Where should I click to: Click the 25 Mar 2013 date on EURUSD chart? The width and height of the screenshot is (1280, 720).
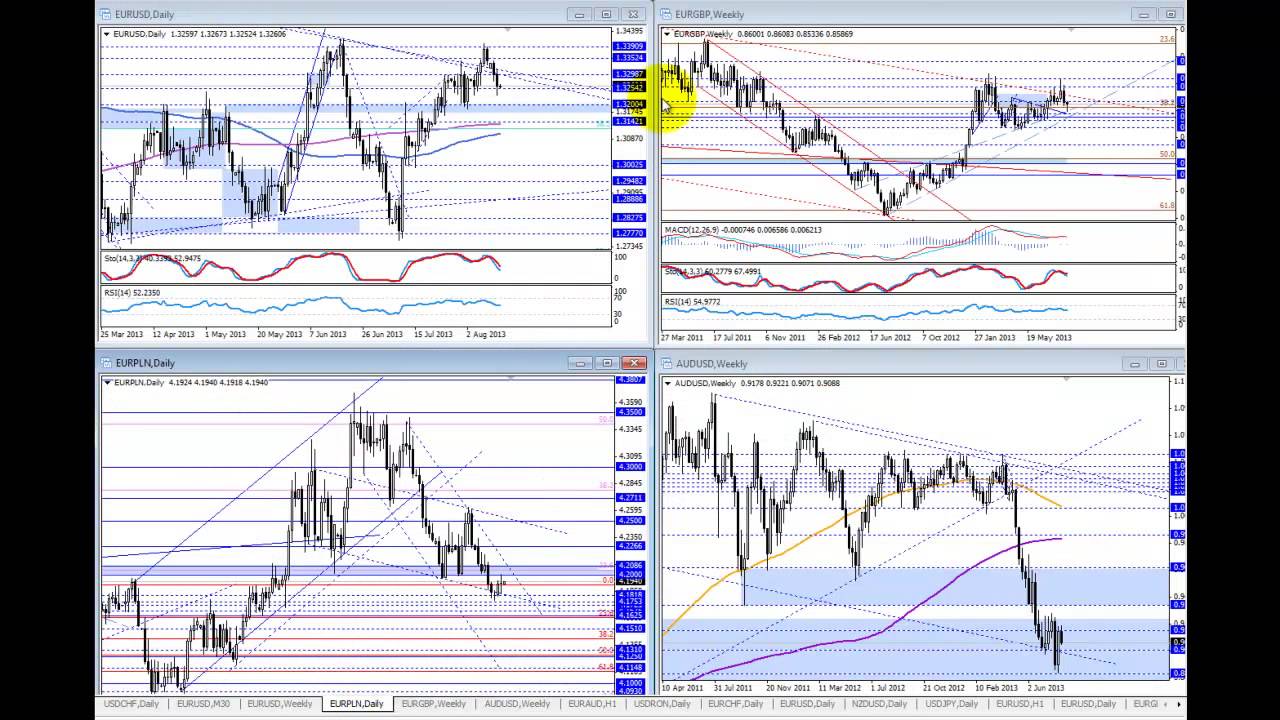coord(120,334)
